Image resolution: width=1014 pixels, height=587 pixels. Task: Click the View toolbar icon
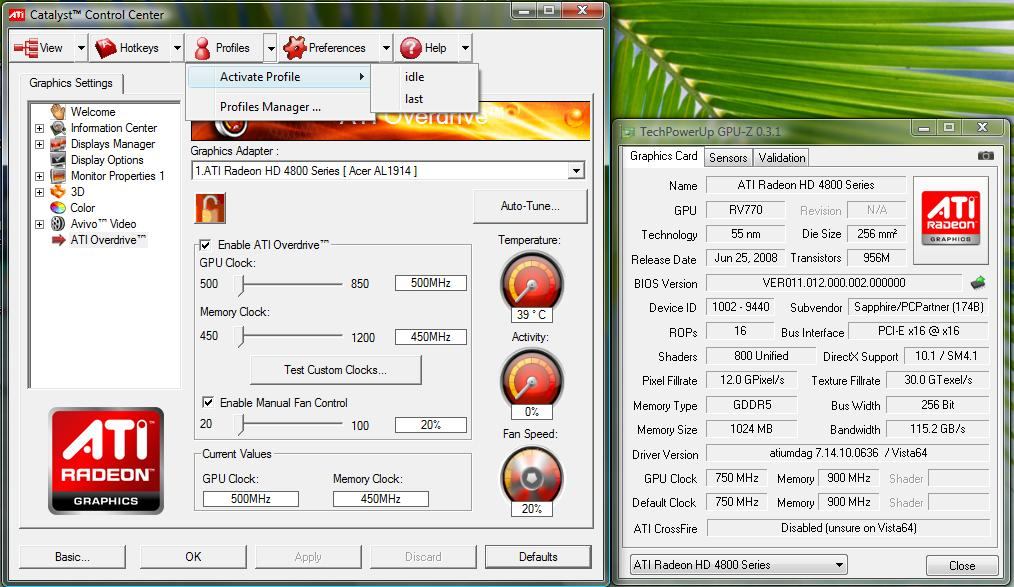(x=26, y=48)
